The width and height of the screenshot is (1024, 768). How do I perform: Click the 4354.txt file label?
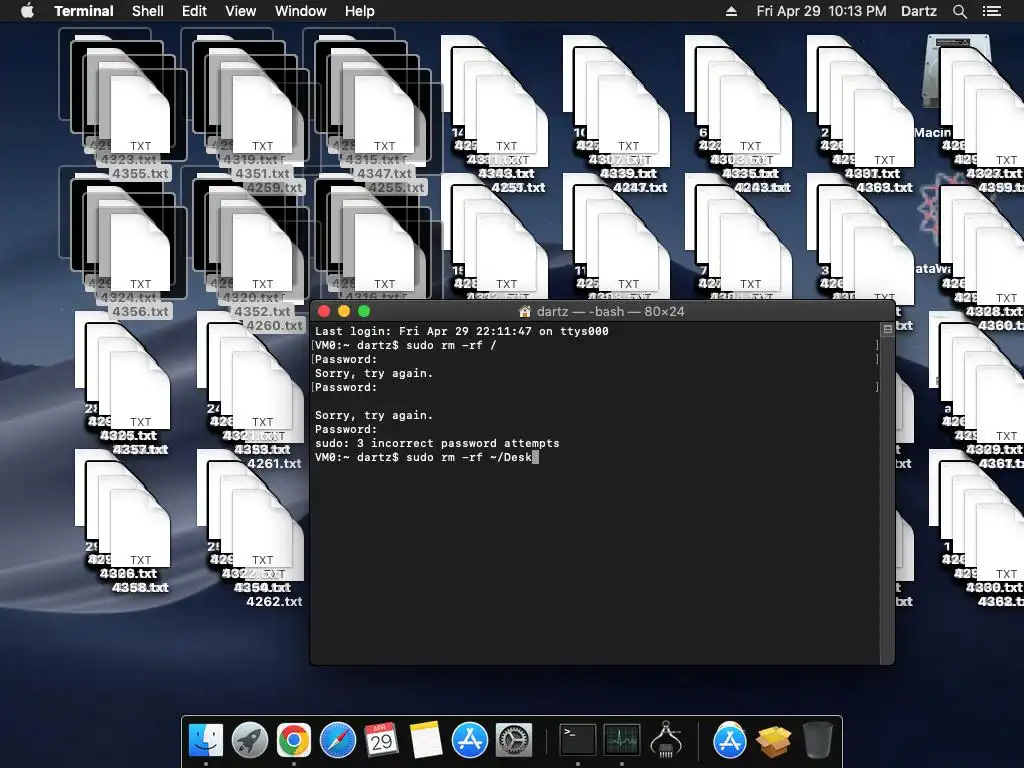pos(262,588)
